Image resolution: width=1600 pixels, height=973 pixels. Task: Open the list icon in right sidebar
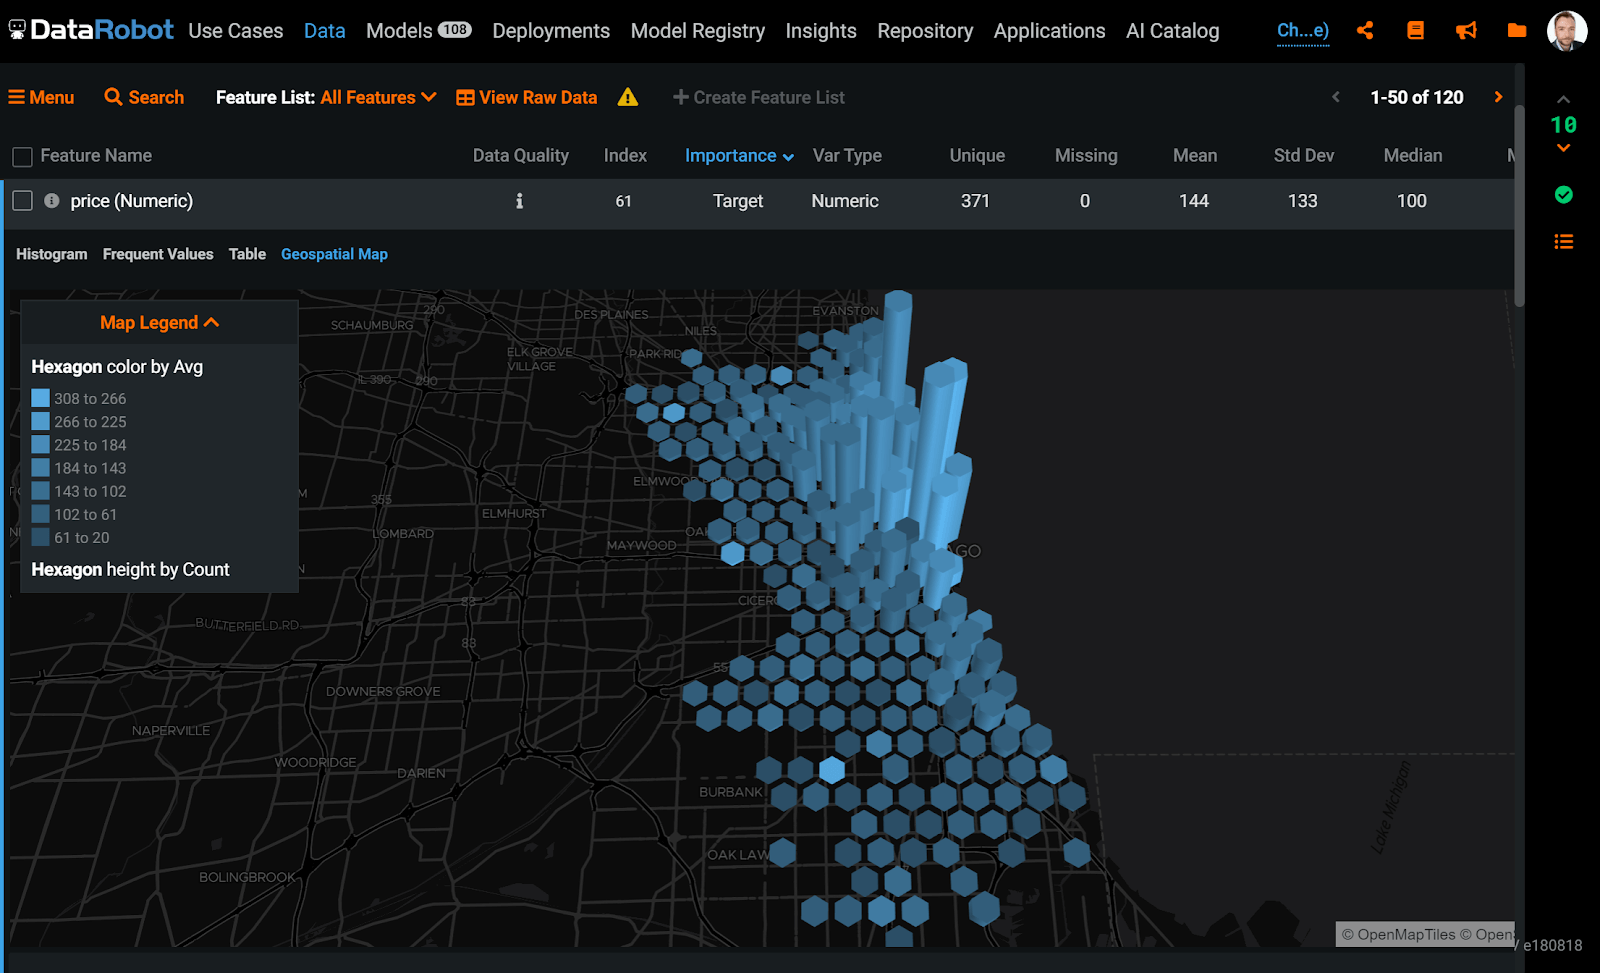click(1564, 242)
